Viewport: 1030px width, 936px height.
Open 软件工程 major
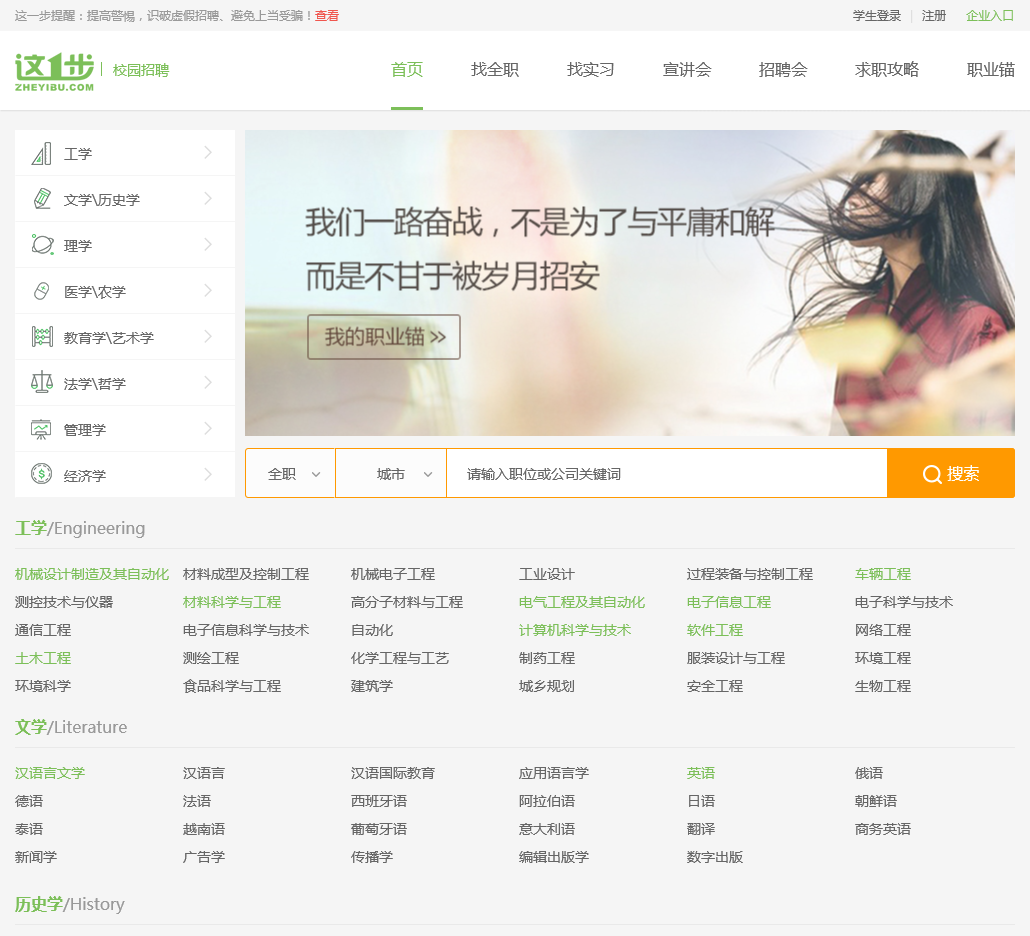715,630
